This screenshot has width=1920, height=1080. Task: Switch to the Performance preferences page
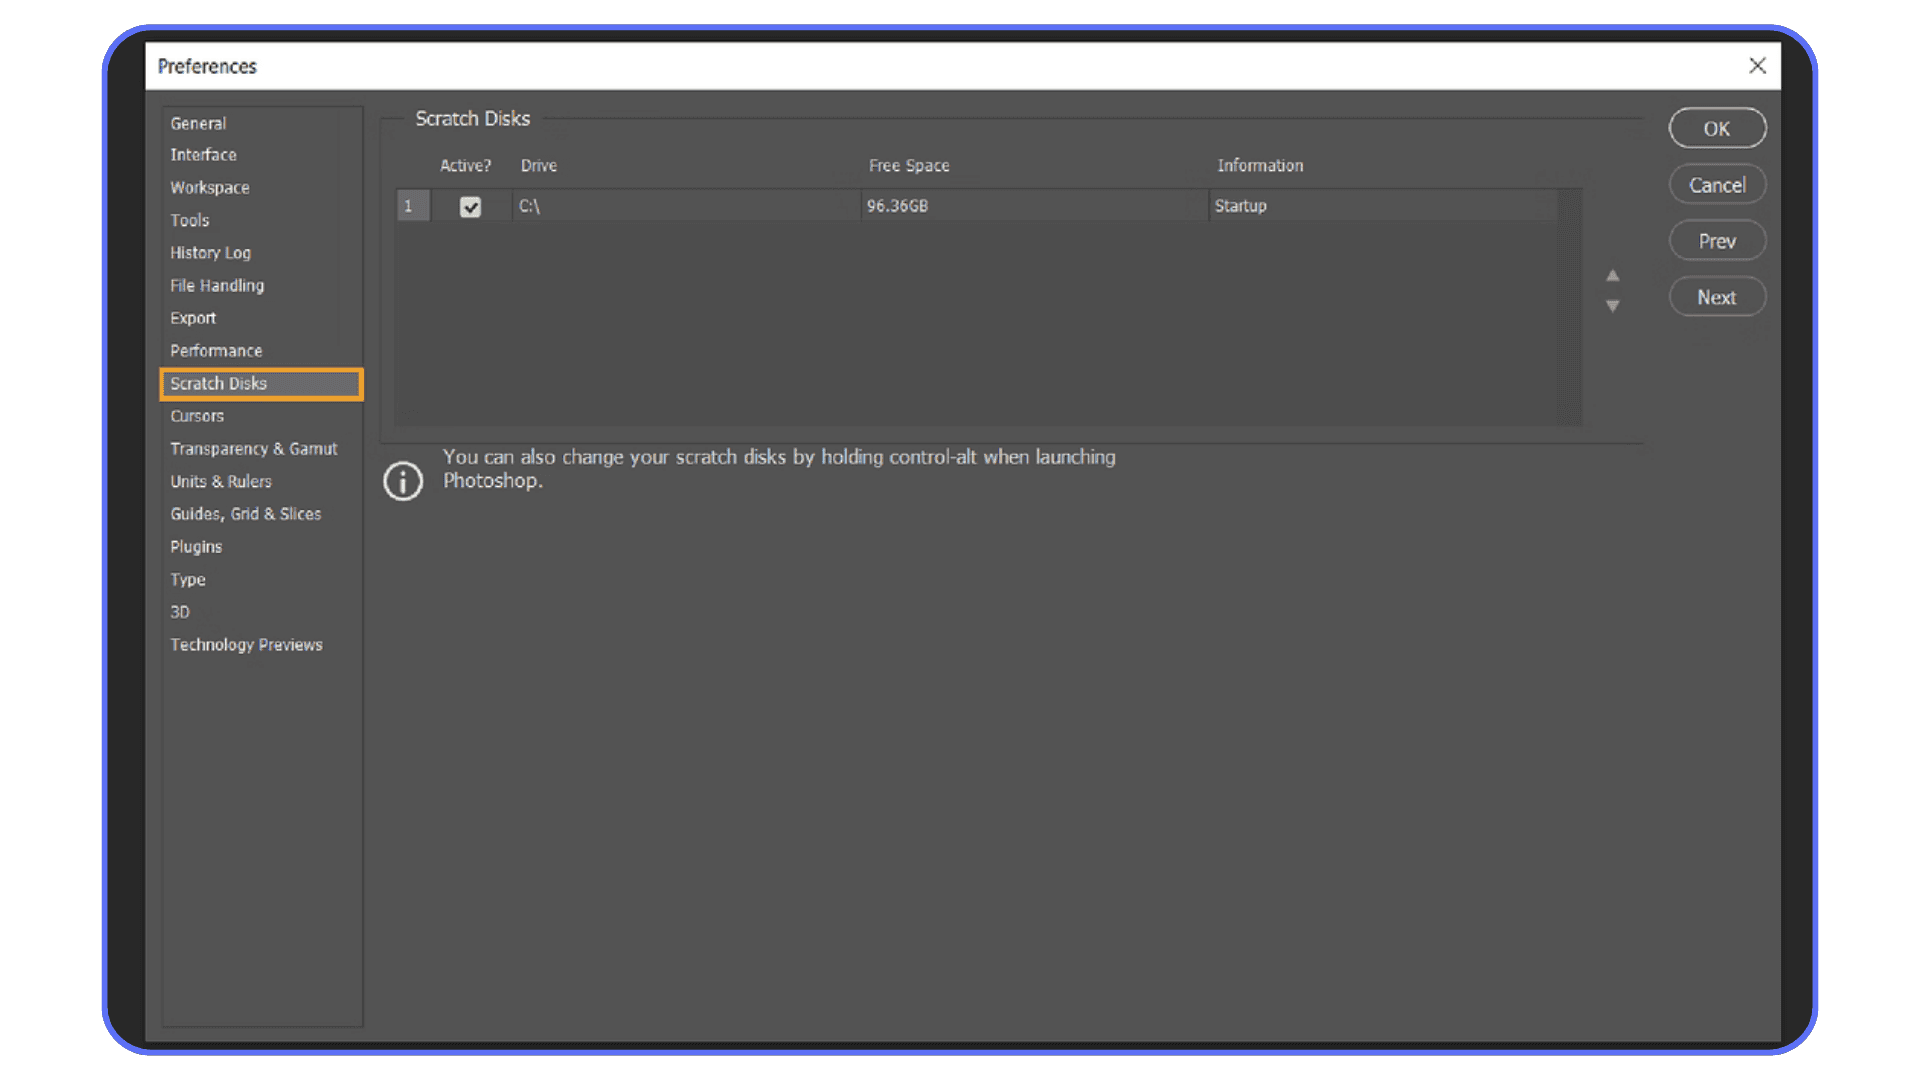tap(216, 350)
